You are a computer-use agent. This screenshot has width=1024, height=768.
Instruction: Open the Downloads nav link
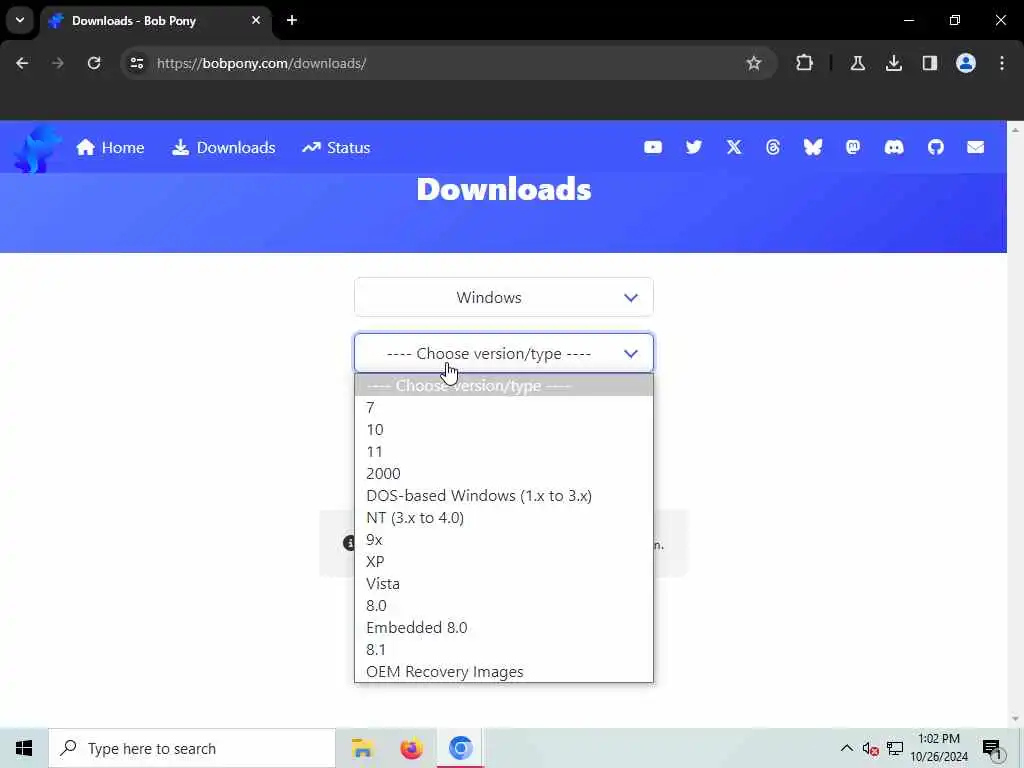223,148
